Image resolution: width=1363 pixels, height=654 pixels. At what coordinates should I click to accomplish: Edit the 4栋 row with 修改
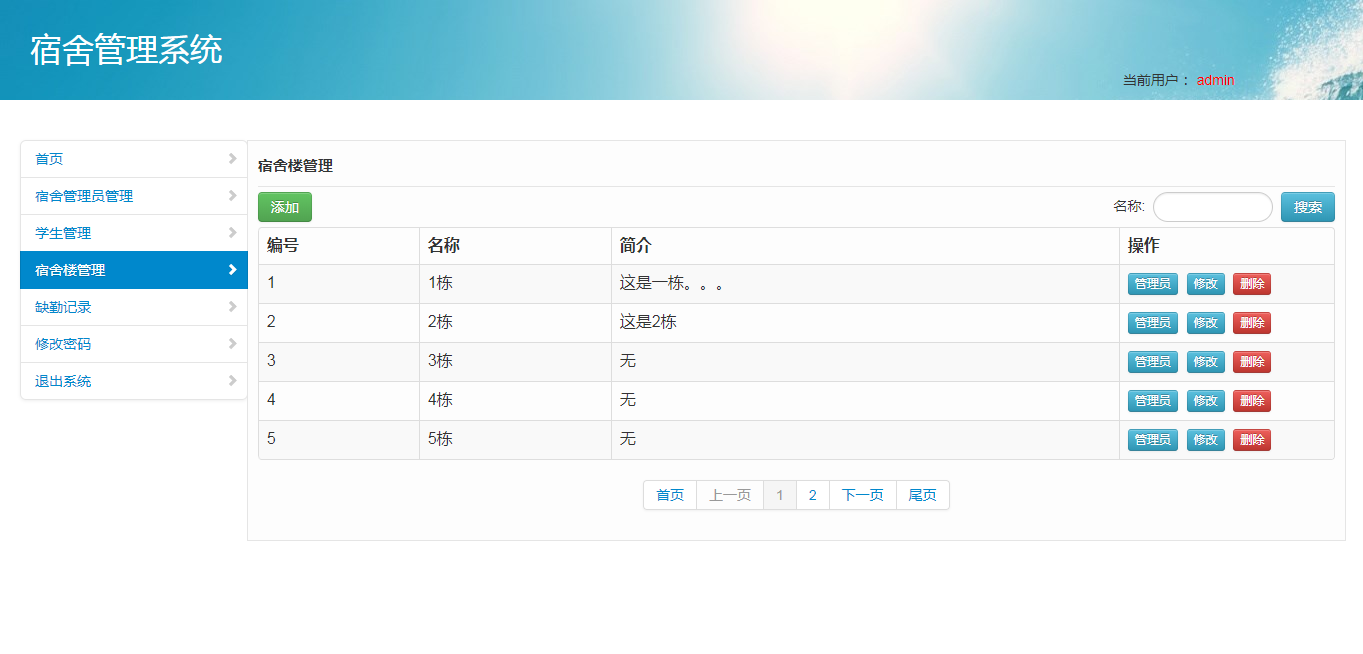pos(1206,401)
